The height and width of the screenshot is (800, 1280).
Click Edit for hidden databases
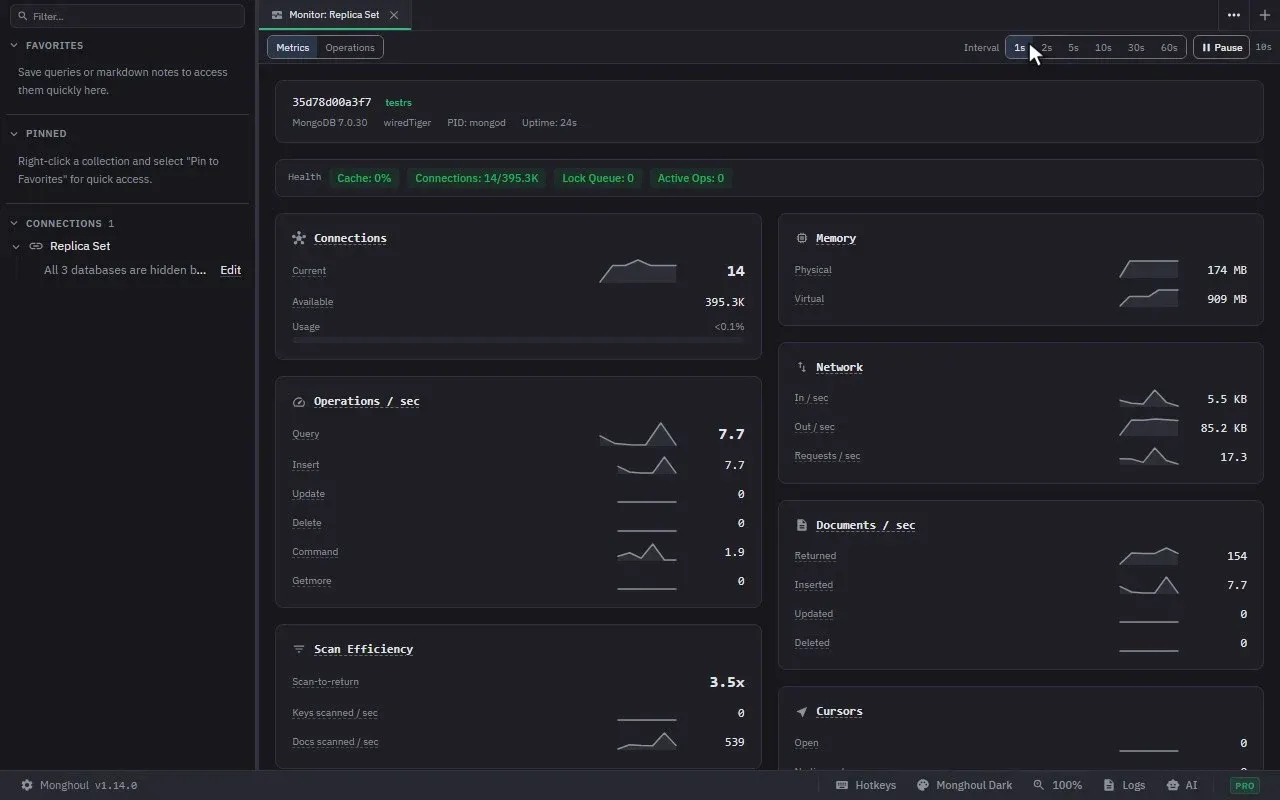pos(230,270)
